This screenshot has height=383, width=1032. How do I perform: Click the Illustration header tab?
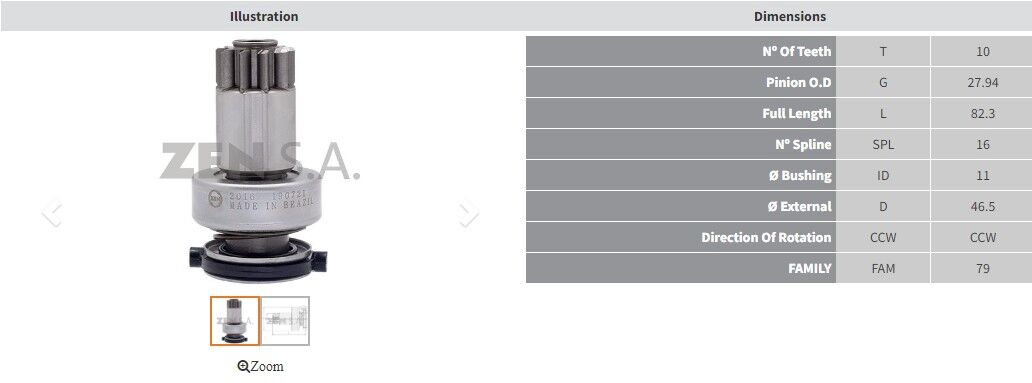(264, 16)
